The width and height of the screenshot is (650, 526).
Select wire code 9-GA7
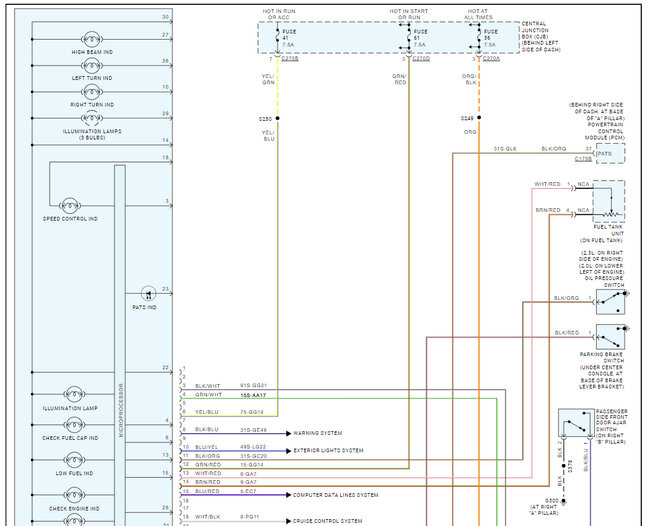248,482
